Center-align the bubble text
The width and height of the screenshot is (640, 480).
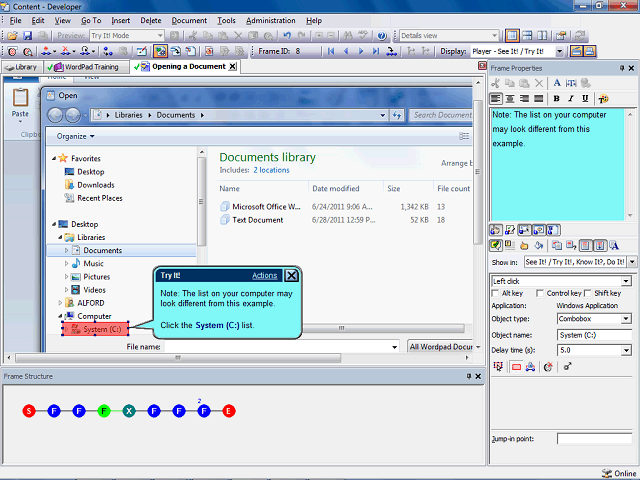(510, 99)
